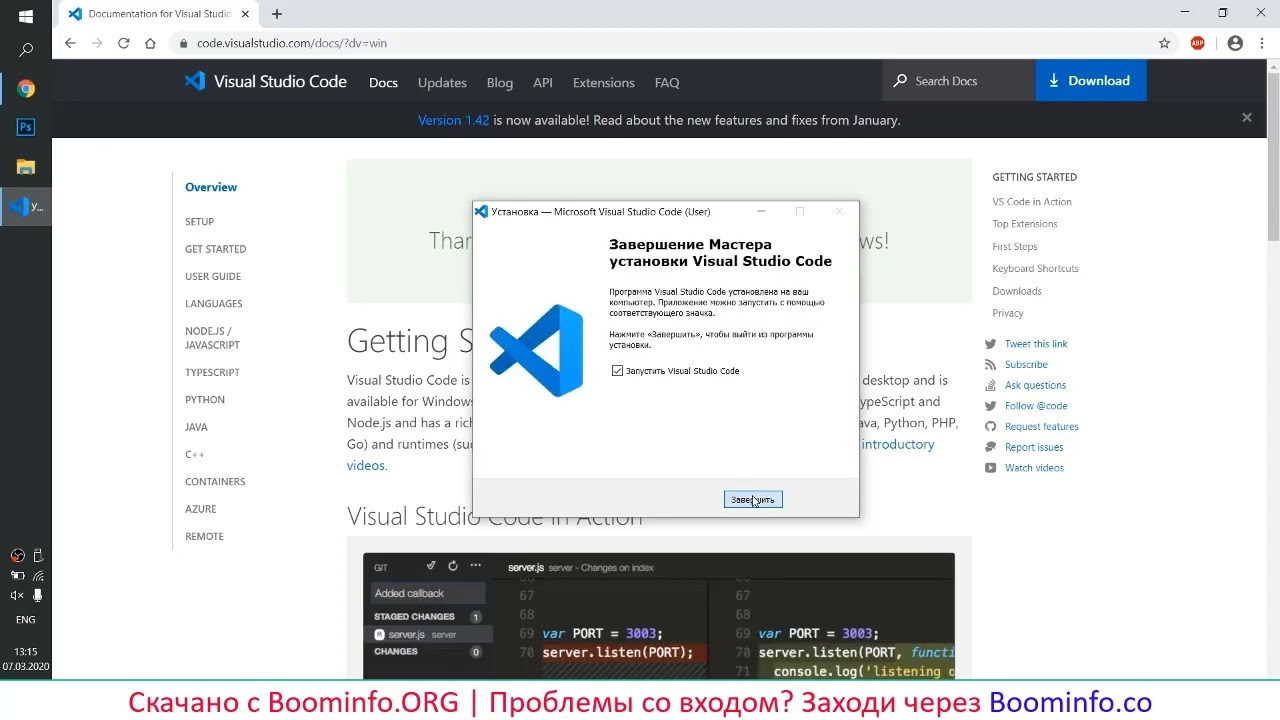Click the taskbar search icon
Image resolution: width=1280 pixels, height=720 pixels.
pyautogui.click(x=26, y=50)
